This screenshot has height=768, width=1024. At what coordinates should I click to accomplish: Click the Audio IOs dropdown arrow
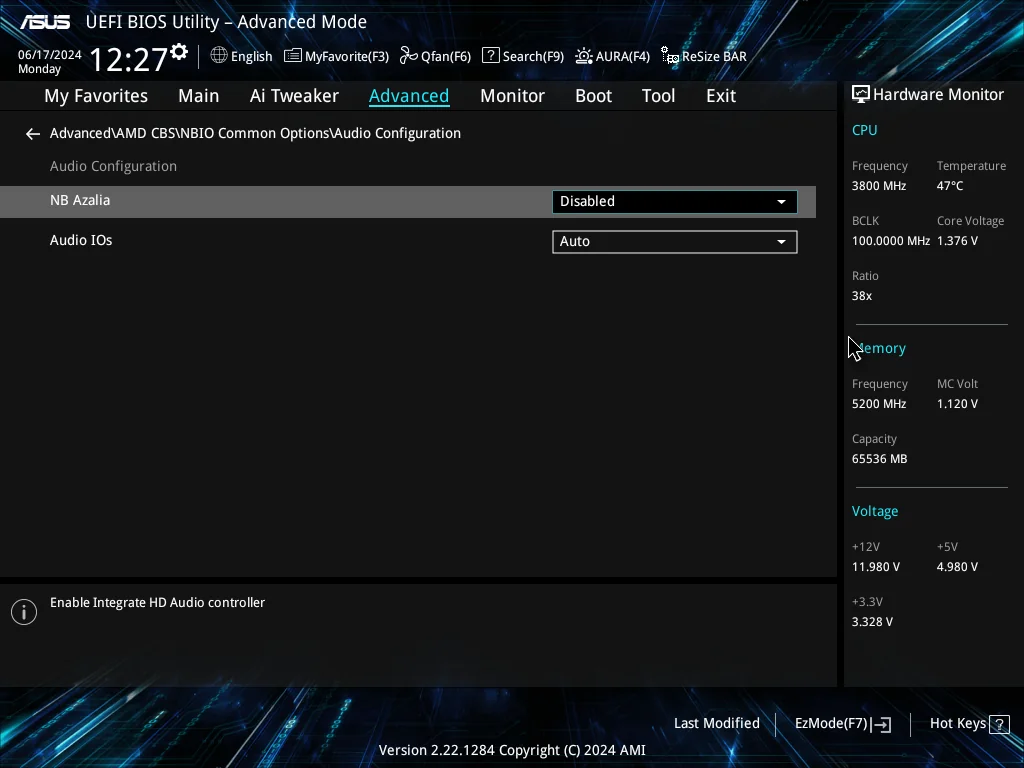coord(781,242)
